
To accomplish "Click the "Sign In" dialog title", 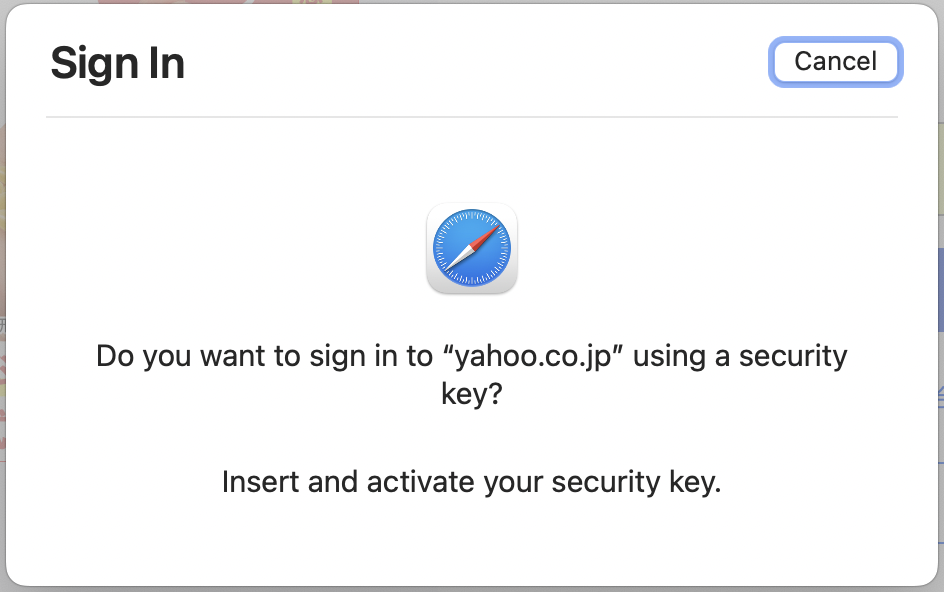I will point(118,64).
